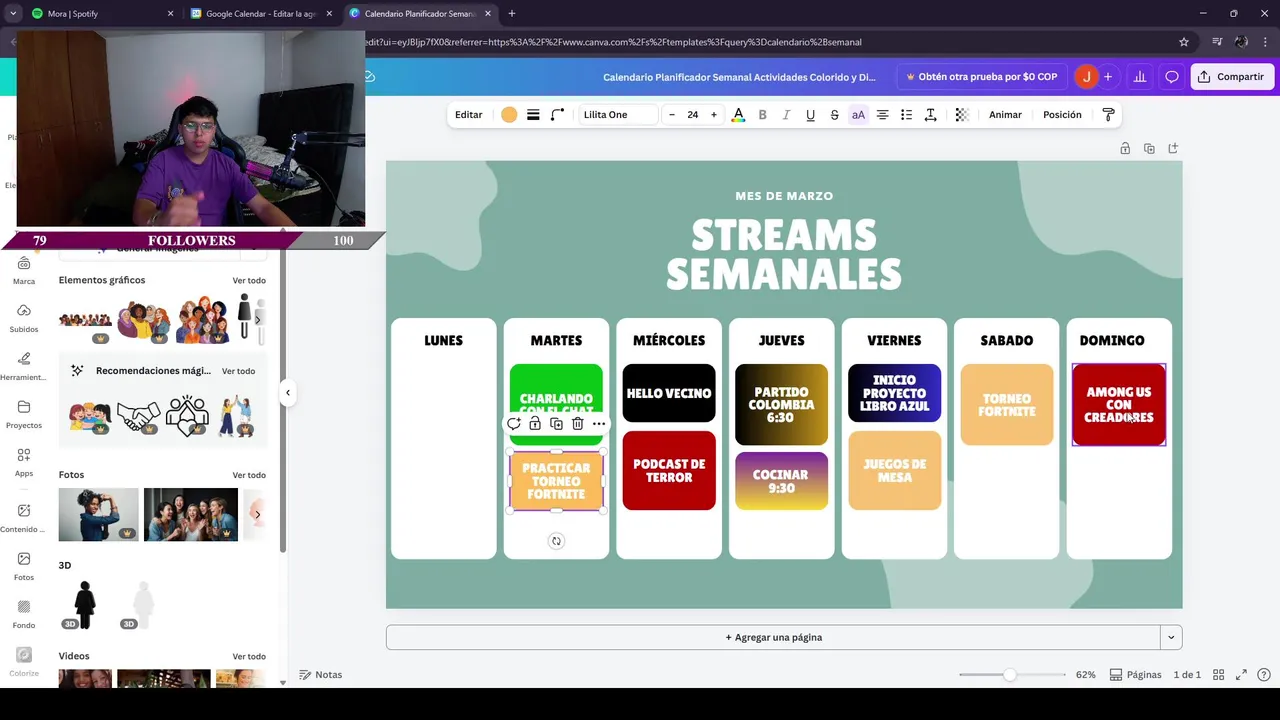This screenshot has width=1280, height=720.
Task: Open the corner rounding option
Action: [x=557, y=115]
